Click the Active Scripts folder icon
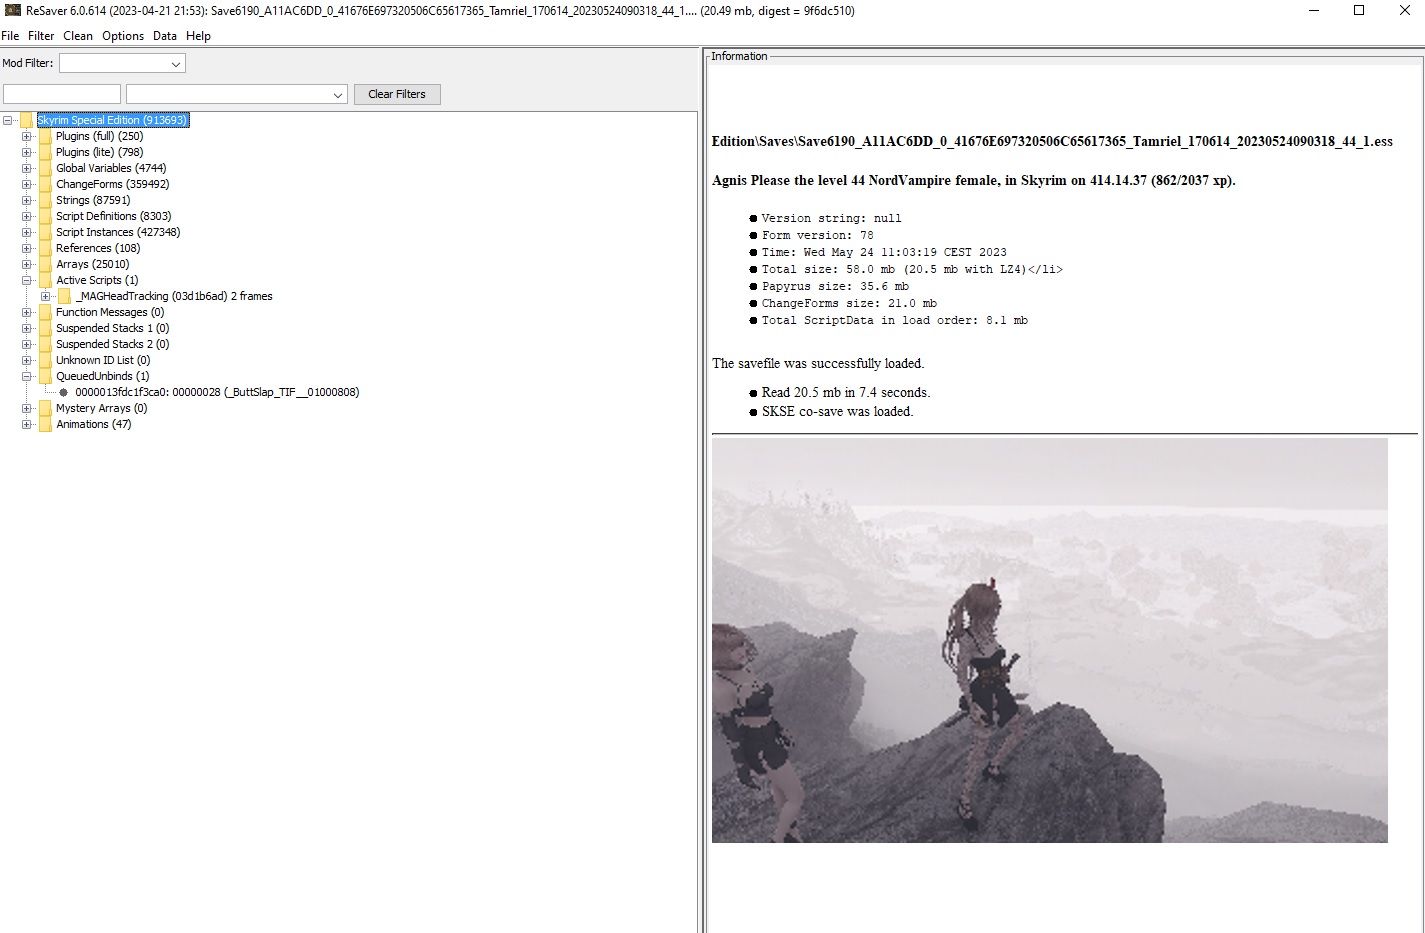Viewport: 1425px width, 933px height. point(46,280)
